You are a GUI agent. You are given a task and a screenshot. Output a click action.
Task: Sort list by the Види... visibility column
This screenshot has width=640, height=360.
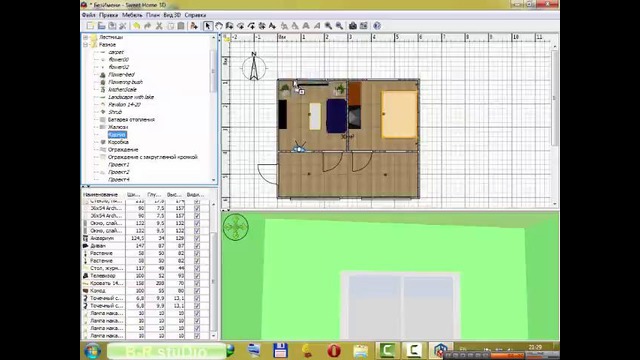197,195
